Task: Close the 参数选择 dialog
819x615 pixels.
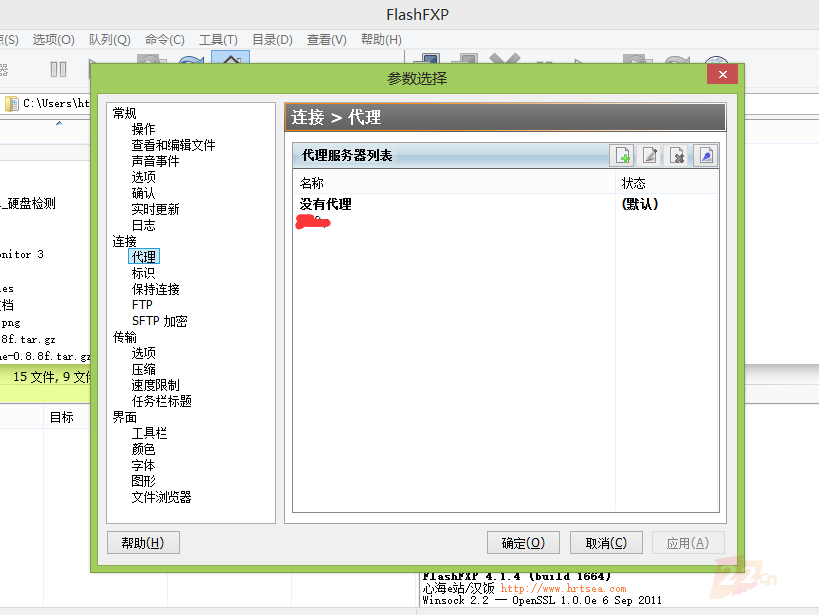Action: tap(722, 74)
